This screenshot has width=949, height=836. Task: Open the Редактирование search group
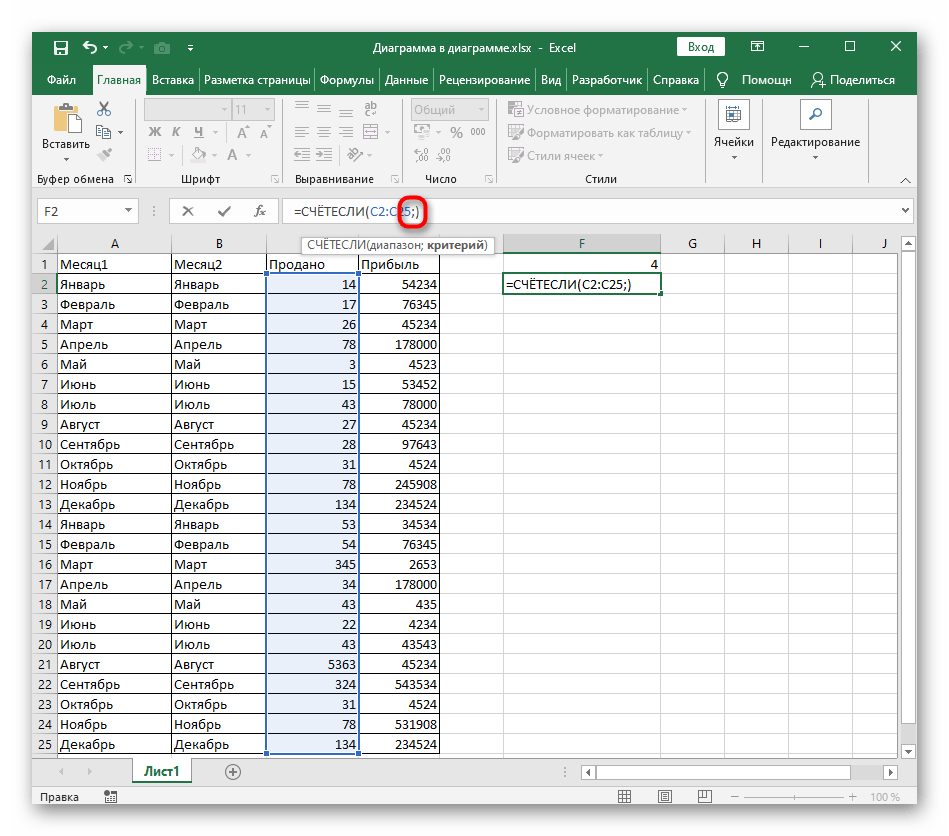[x=815, y=132]
